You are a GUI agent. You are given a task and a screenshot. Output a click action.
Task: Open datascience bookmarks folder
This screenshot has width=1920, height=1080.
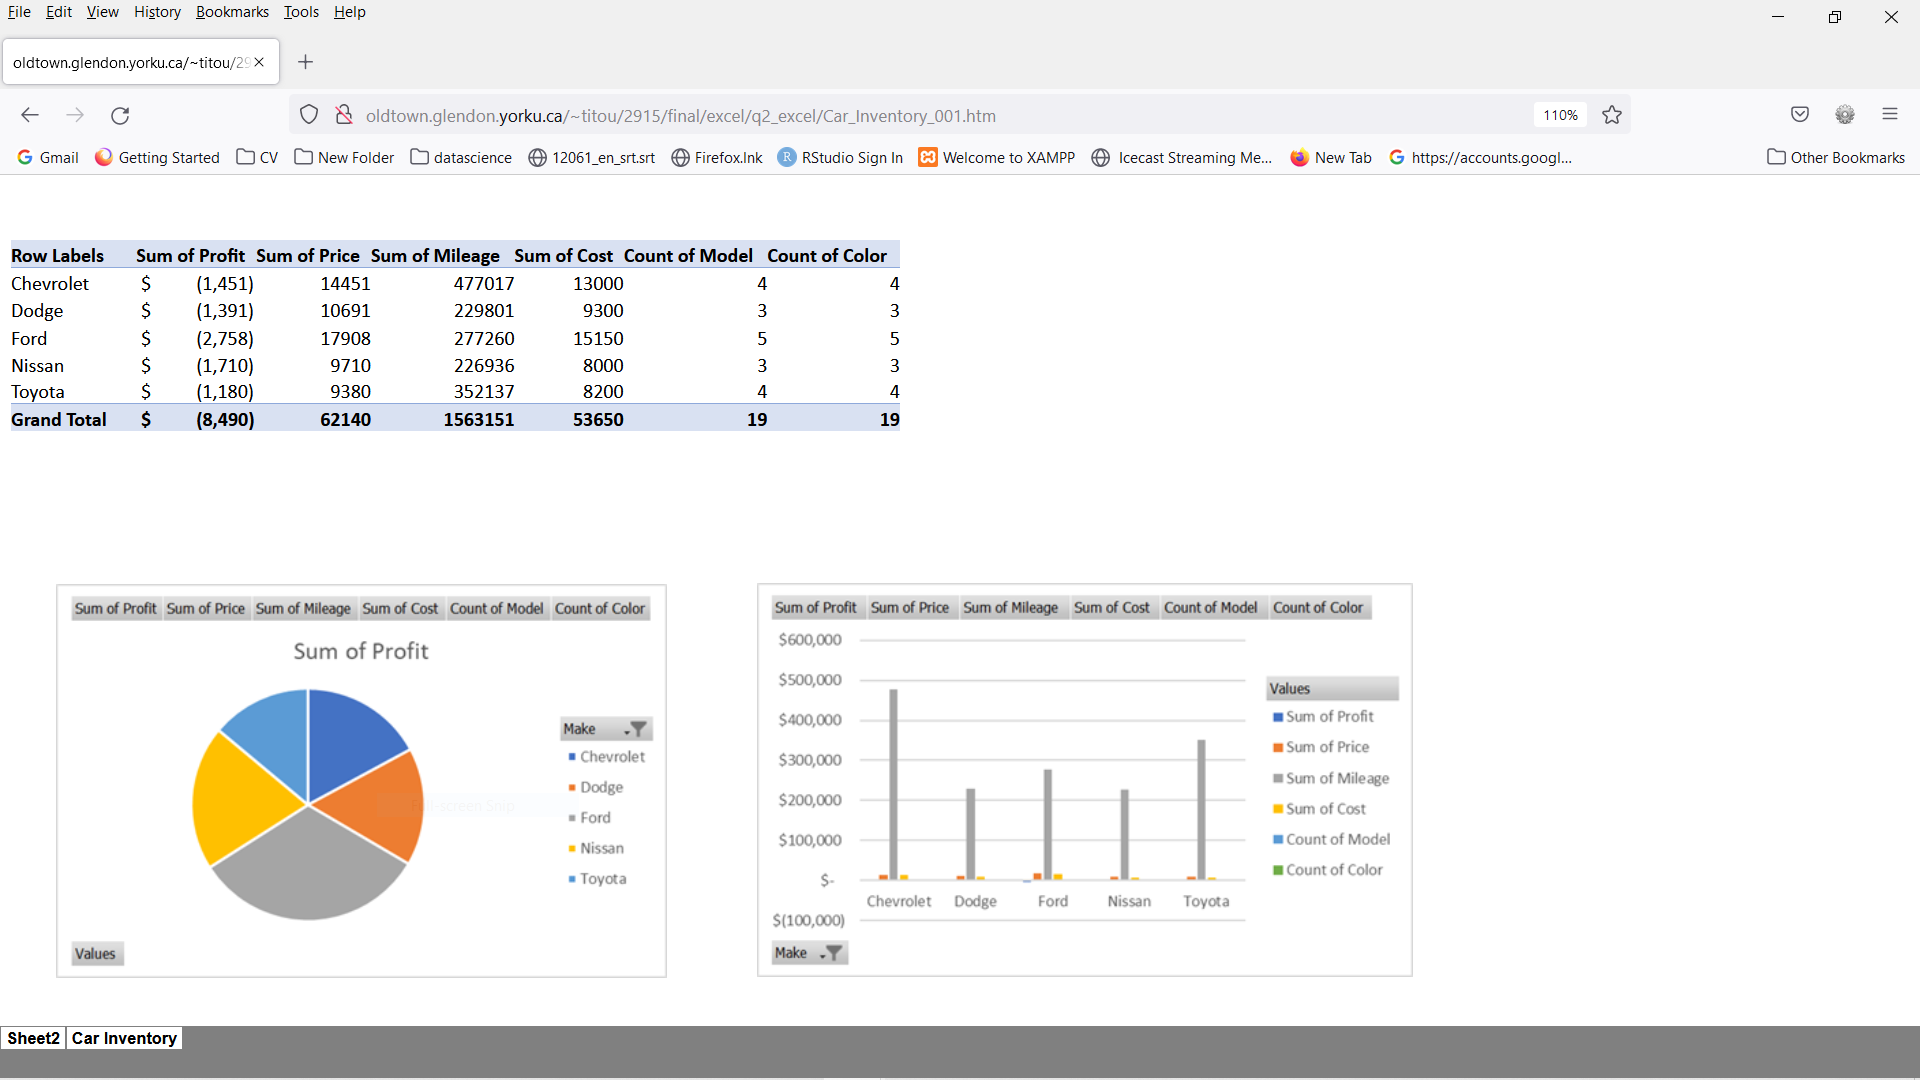pyautogui.click(x=461, y=157)
